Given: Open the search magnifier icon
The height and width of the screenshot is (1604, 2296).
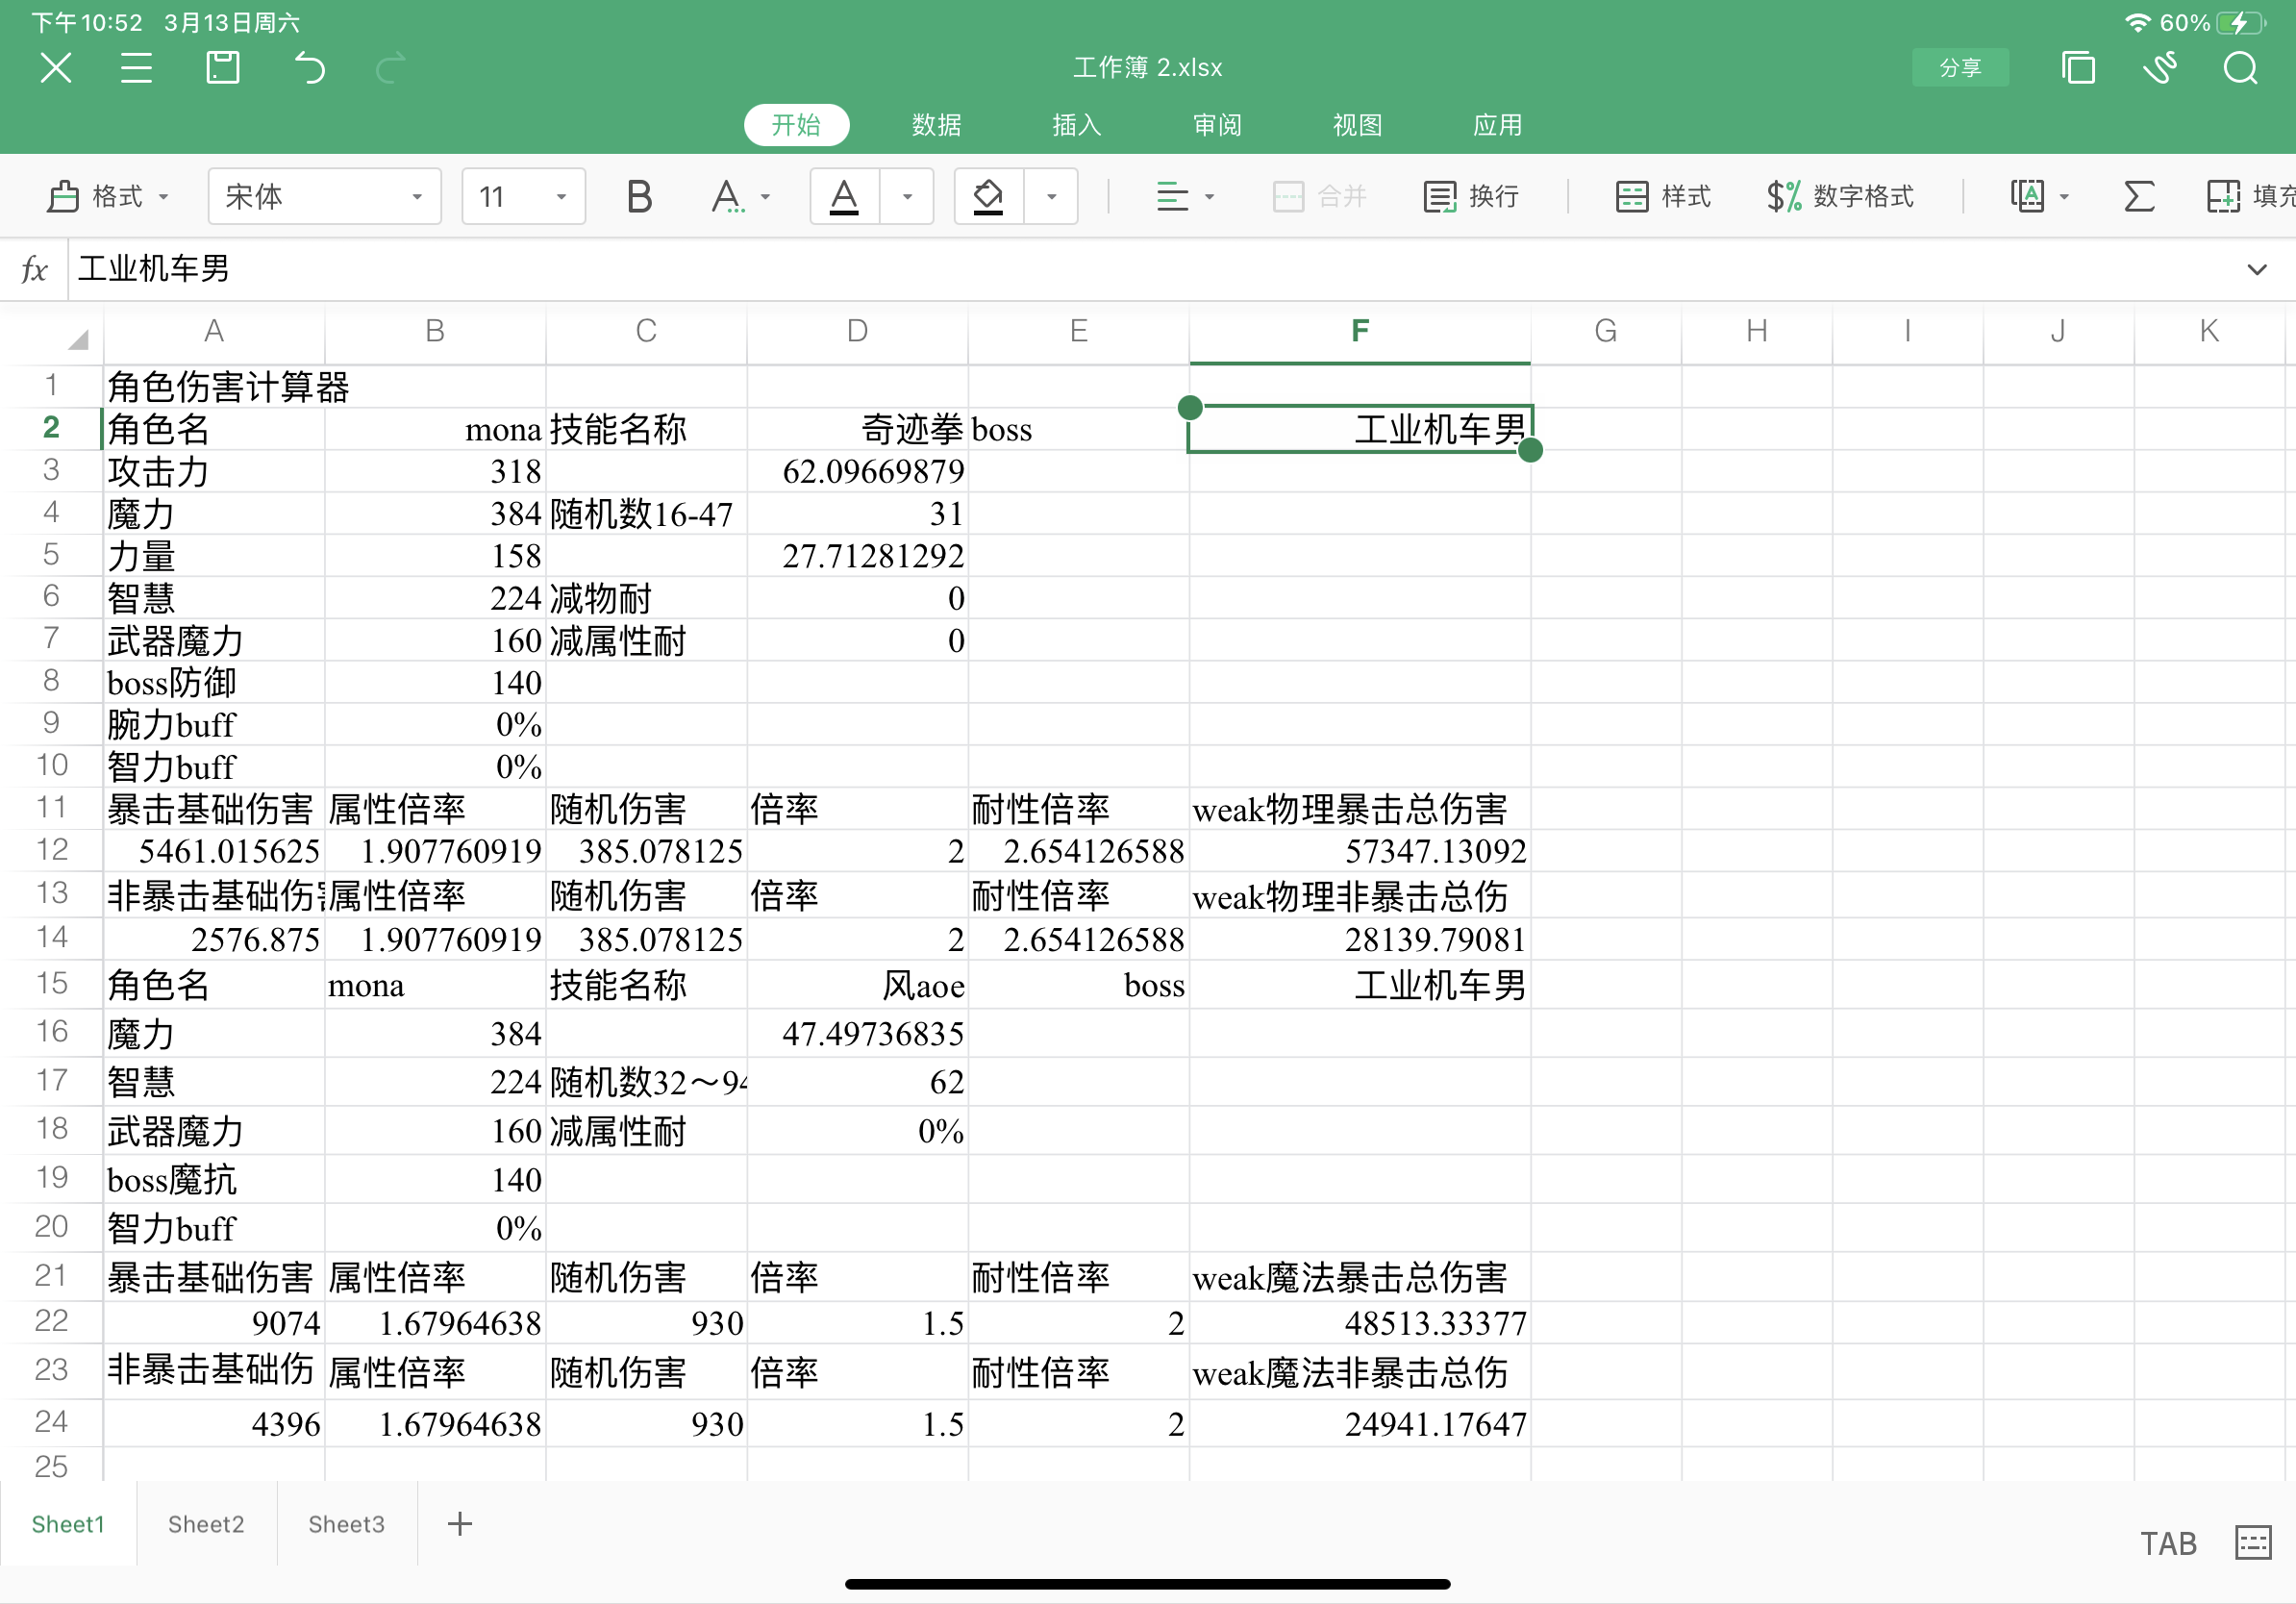Looking at the screenshot, I should pos(2240,68).
